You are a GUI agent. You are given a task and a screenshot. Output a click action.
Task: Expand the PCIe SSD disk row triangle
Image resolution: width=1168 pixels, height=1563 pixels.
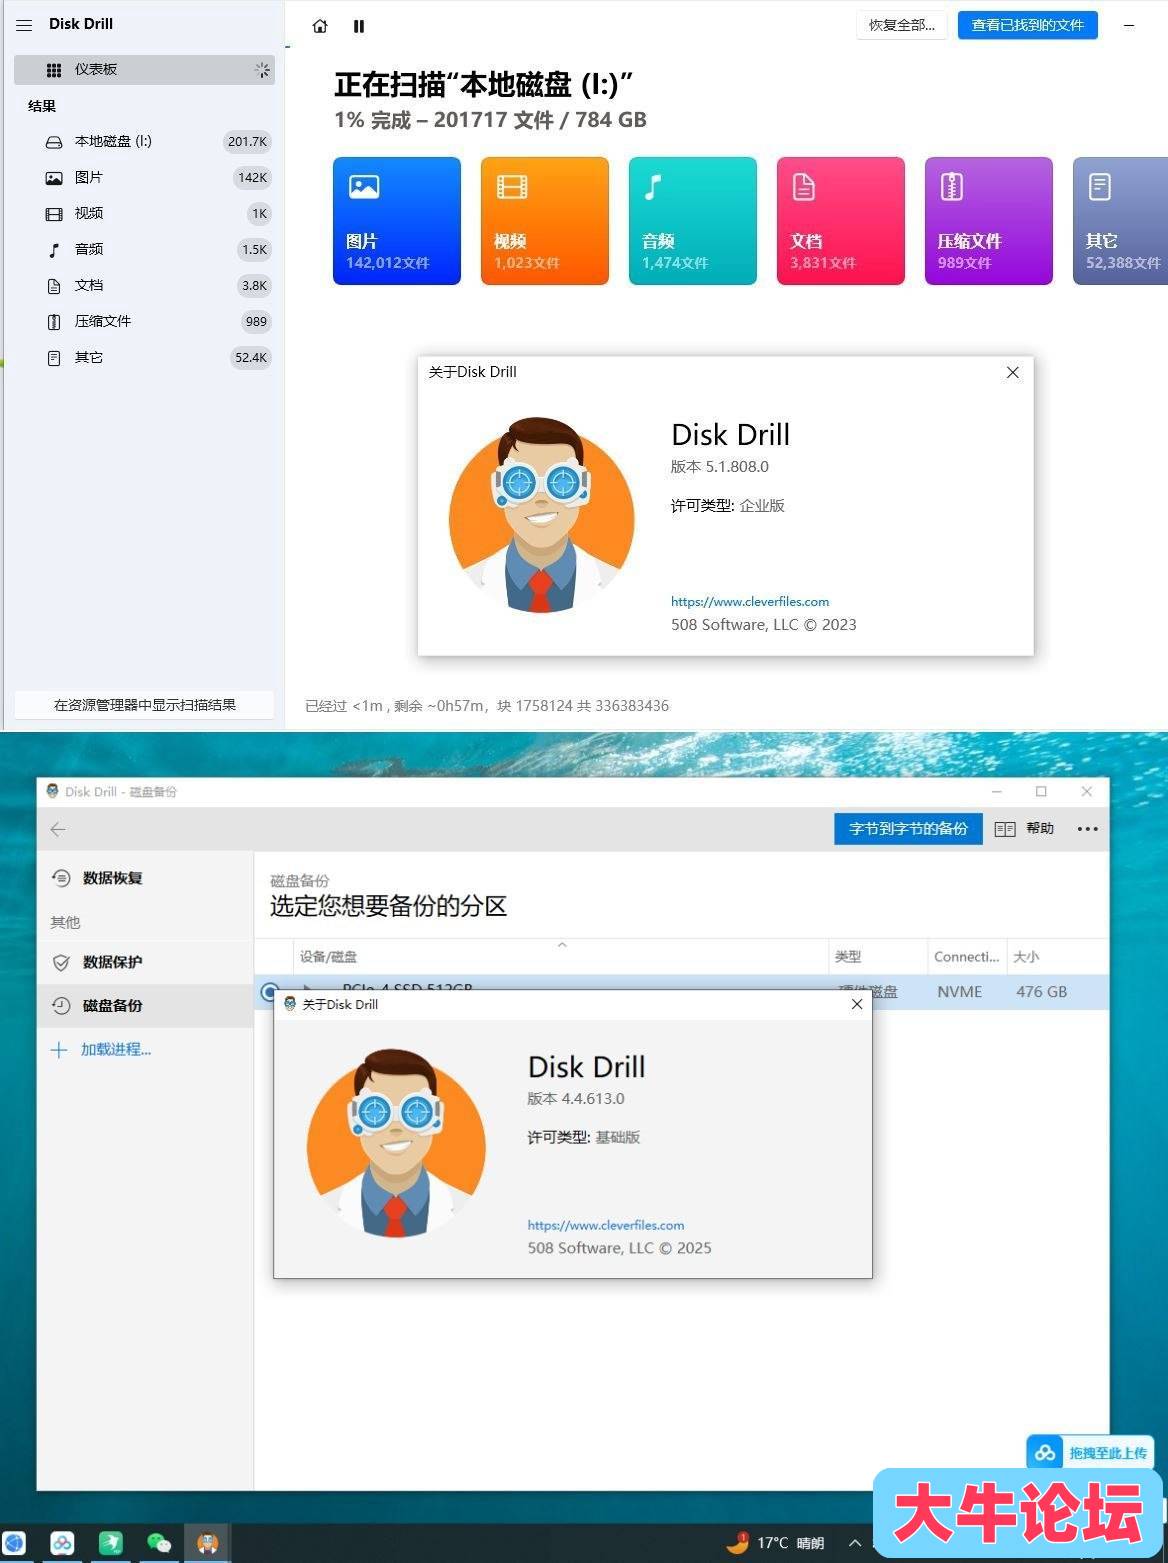(x=308, y=989)
